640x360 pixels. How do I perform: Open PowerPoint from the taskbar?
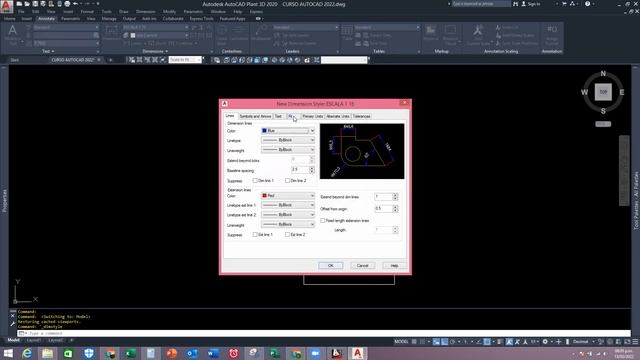coord(171,353)
